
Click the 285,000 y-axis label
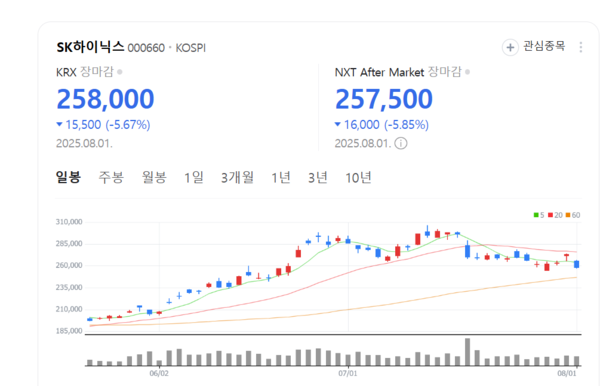click(x=69, y=244)
